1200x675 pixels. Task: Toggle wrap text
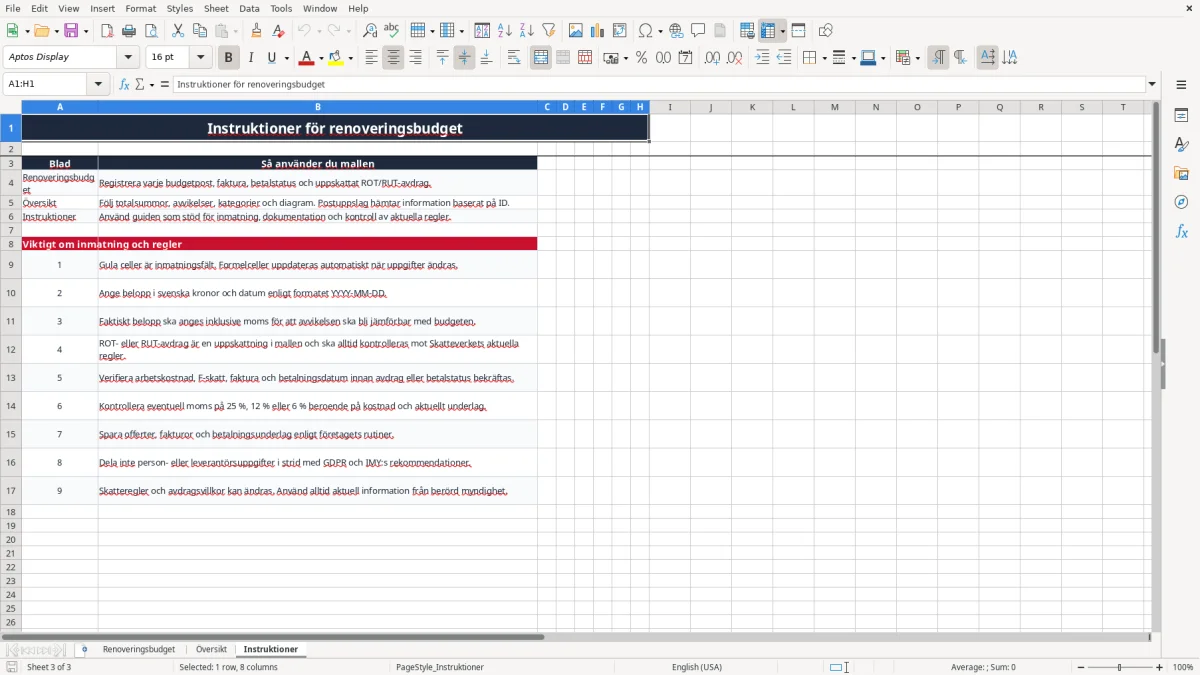tap(514, 58)
